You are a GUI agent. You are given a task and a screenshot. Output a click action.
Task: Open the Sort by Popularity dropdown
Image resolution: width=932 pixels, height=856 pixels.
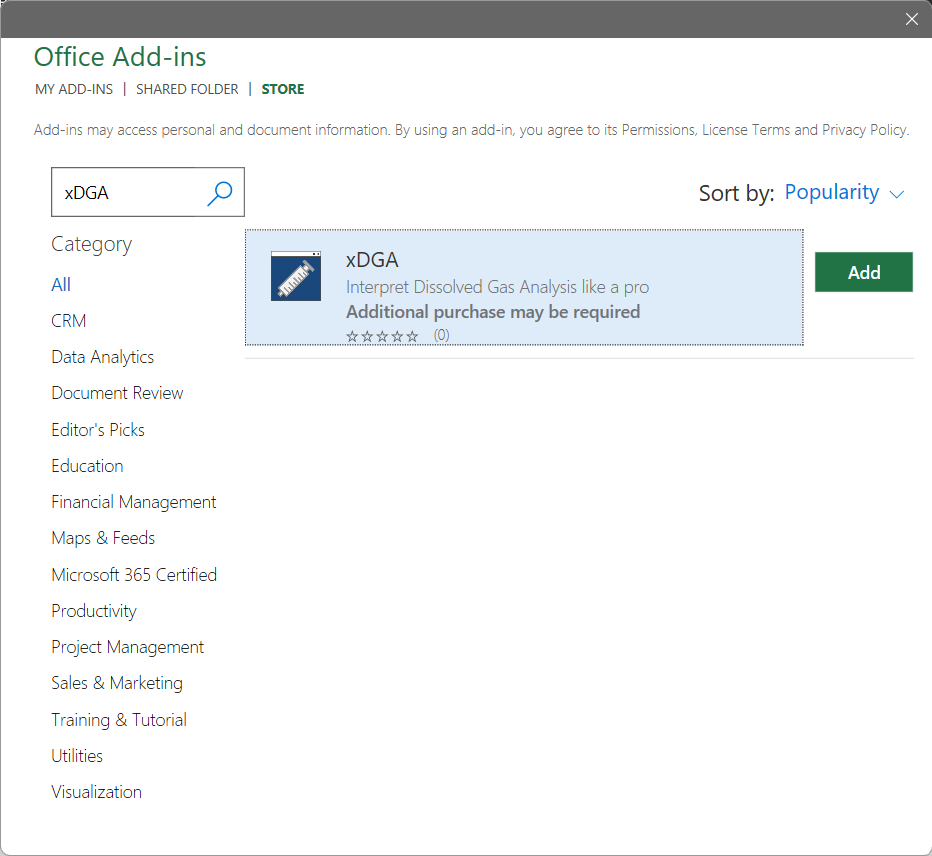(x=832, y=193)
